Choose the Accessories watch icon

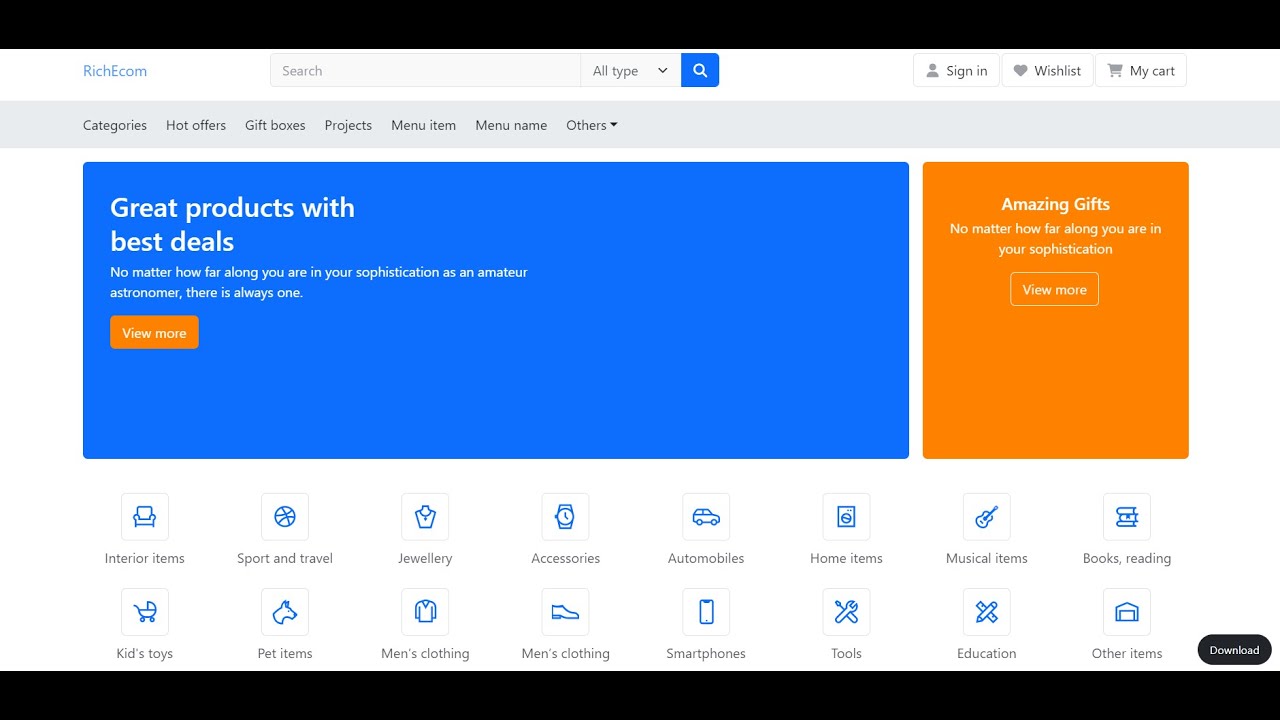[566, 517]
